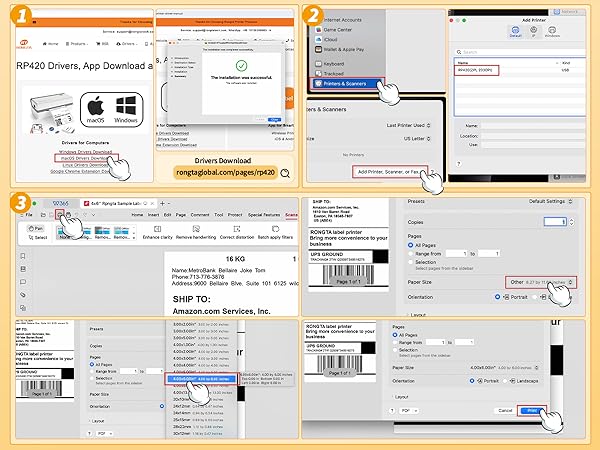Select Selection radio in dialog with Print button
The height and width of the screenshot is (450, 600).
[395, 350]
